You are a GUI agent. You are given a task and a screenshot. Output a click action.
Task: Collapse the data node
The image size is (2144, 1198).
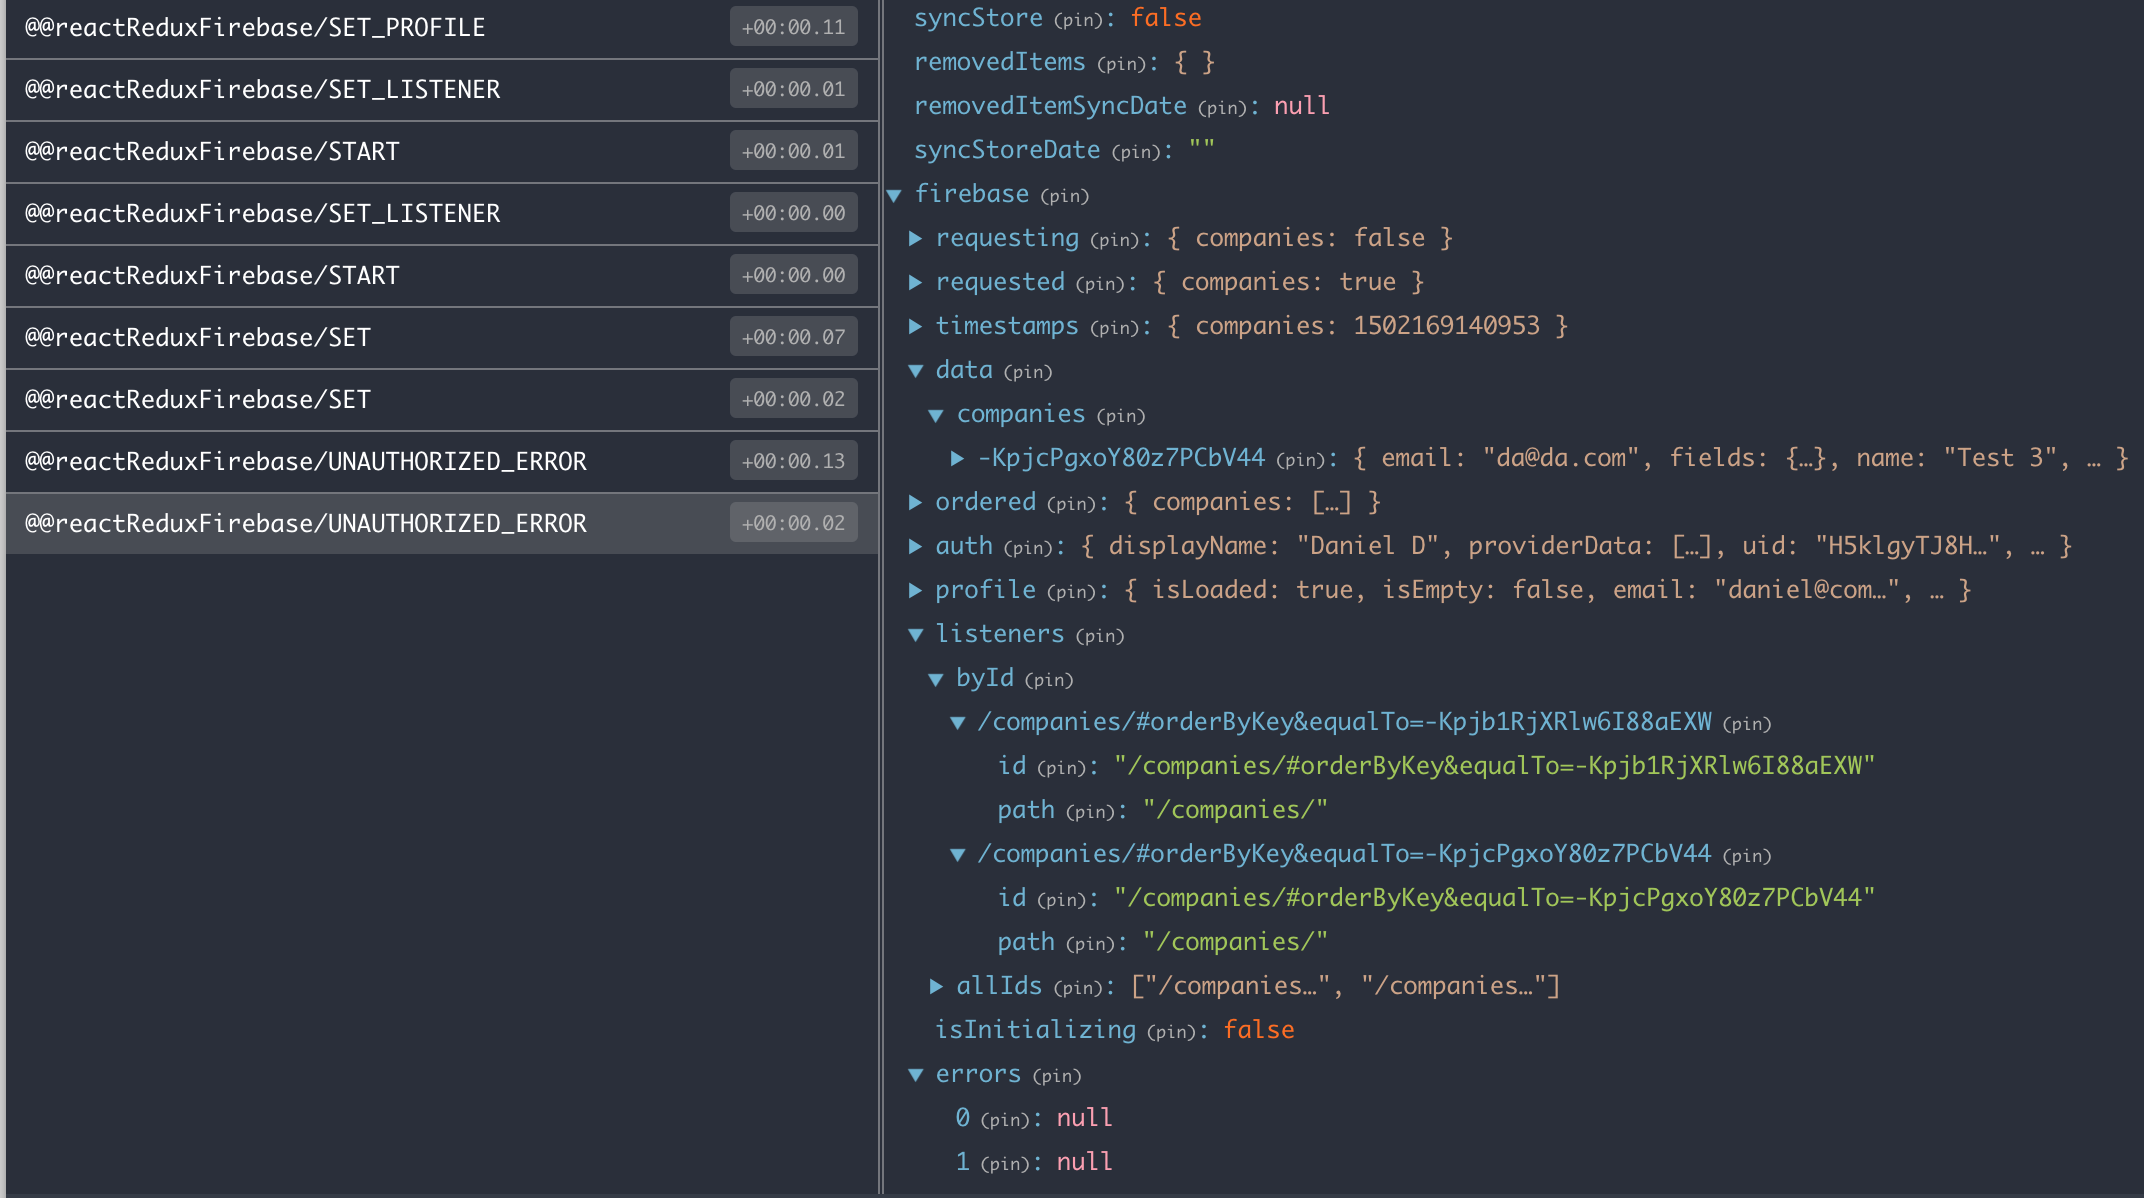[x=916, y=371]
